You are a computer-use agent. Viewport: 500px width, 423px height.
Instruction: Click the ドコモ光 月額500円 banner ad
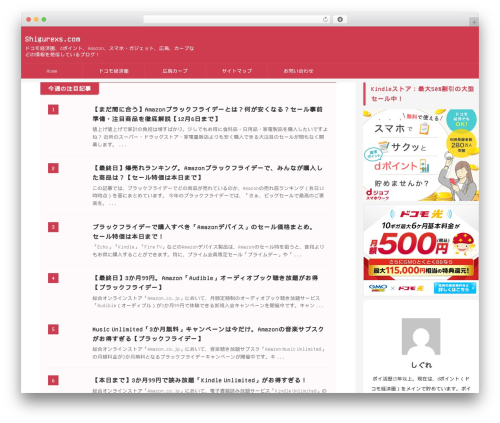[x=421, y=250]
